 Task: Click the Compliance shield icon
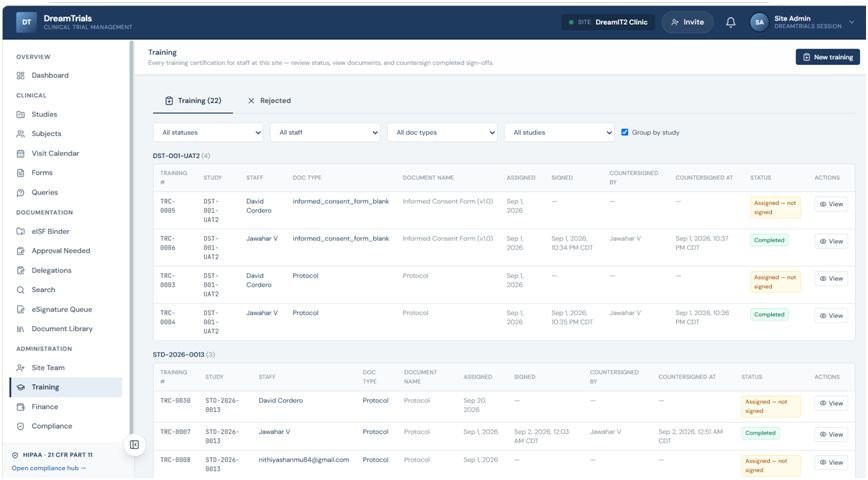pyautogui.click(x=20, y=426)
